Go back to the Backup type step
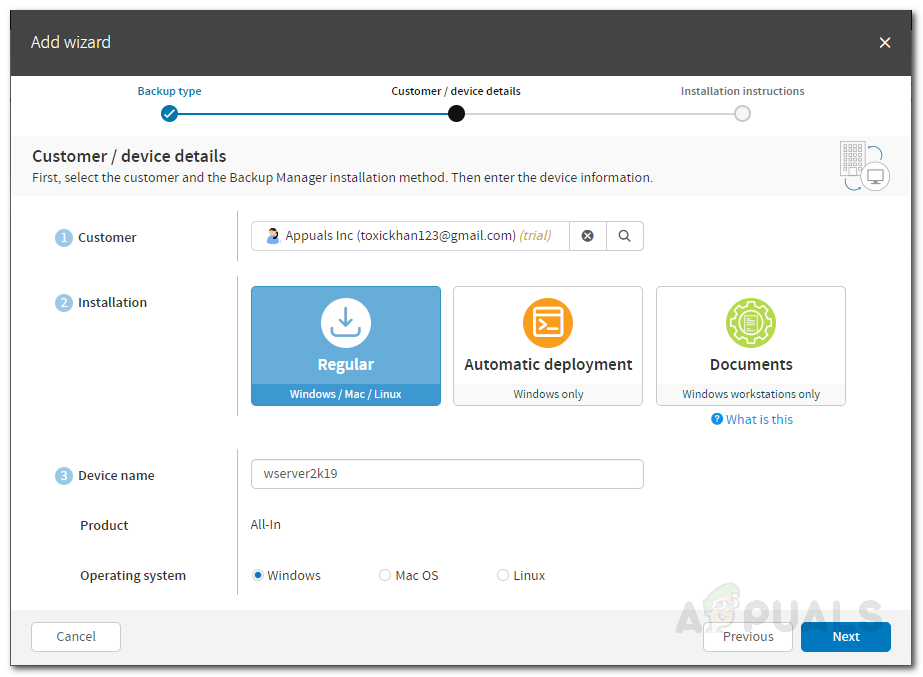The image size is (923, 677). 170,114
